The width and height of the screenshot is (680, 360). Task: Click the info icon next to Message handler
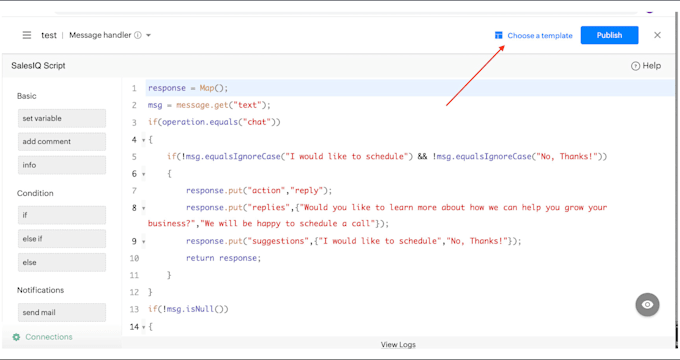[137, 35]
